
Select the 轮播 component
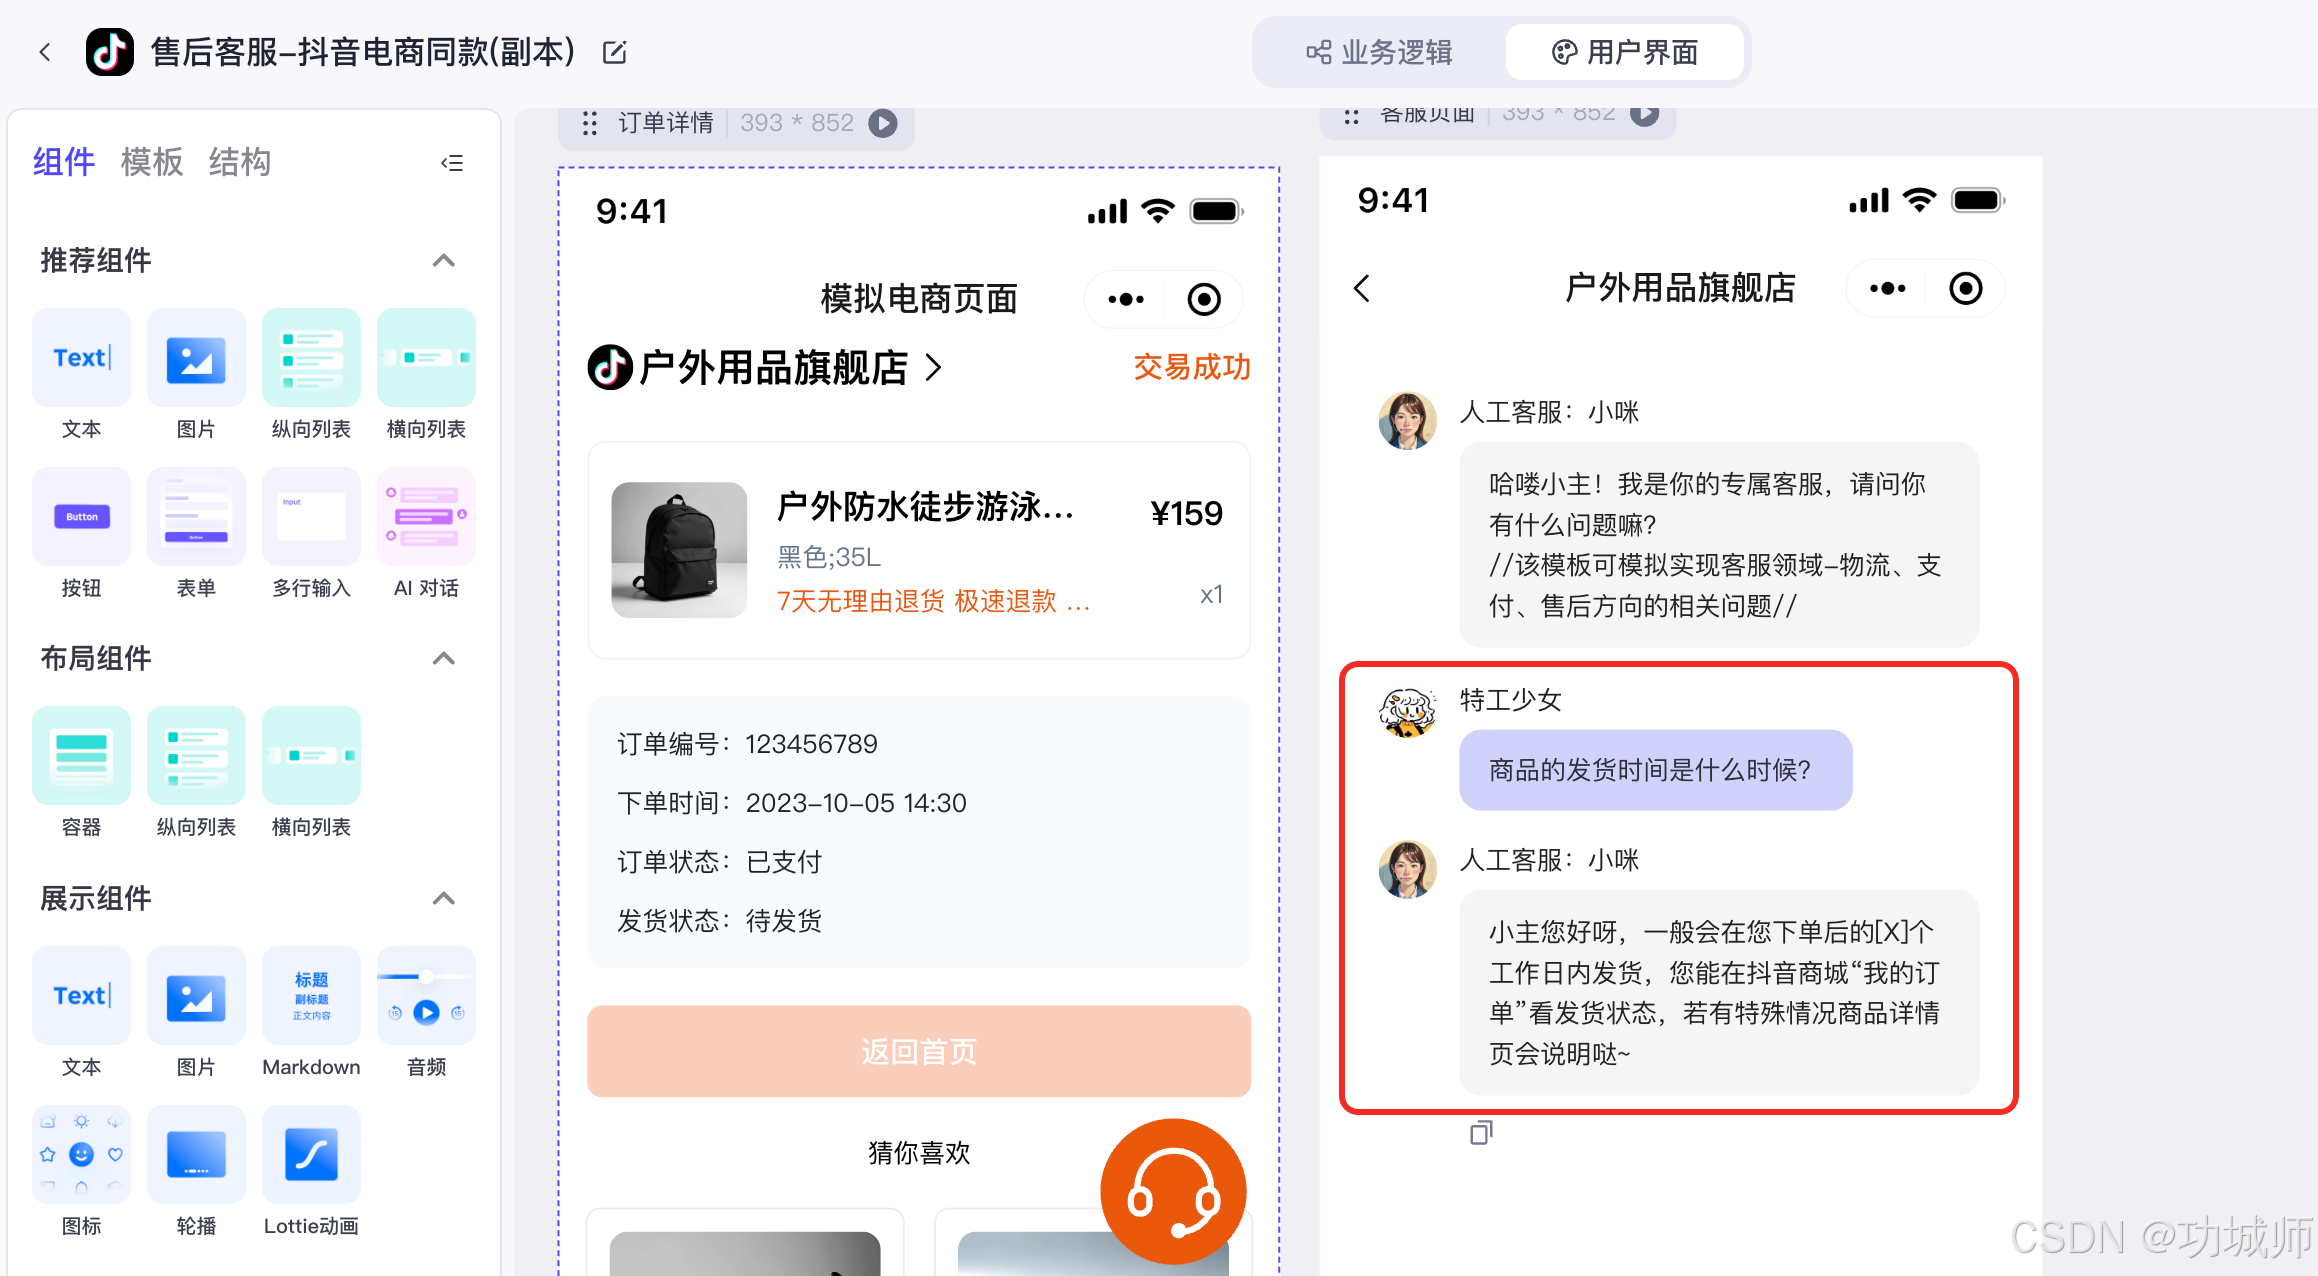point(196,1171)
